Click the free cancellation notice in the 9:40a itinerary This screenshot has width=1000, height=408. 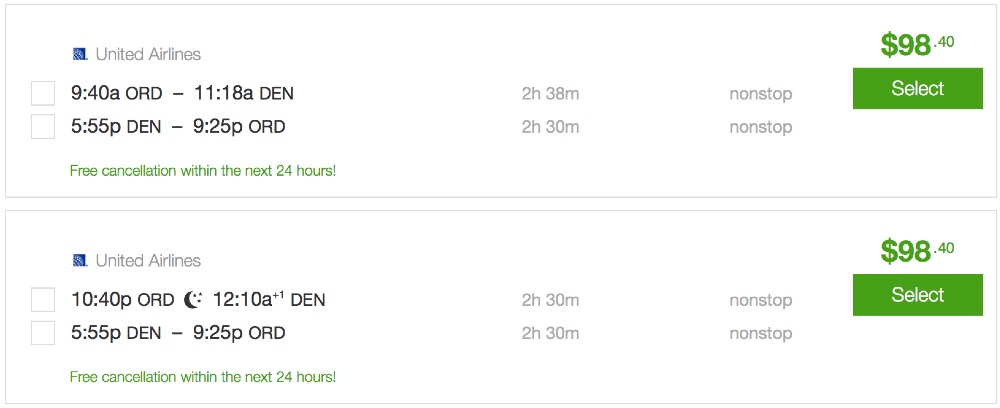203,171
